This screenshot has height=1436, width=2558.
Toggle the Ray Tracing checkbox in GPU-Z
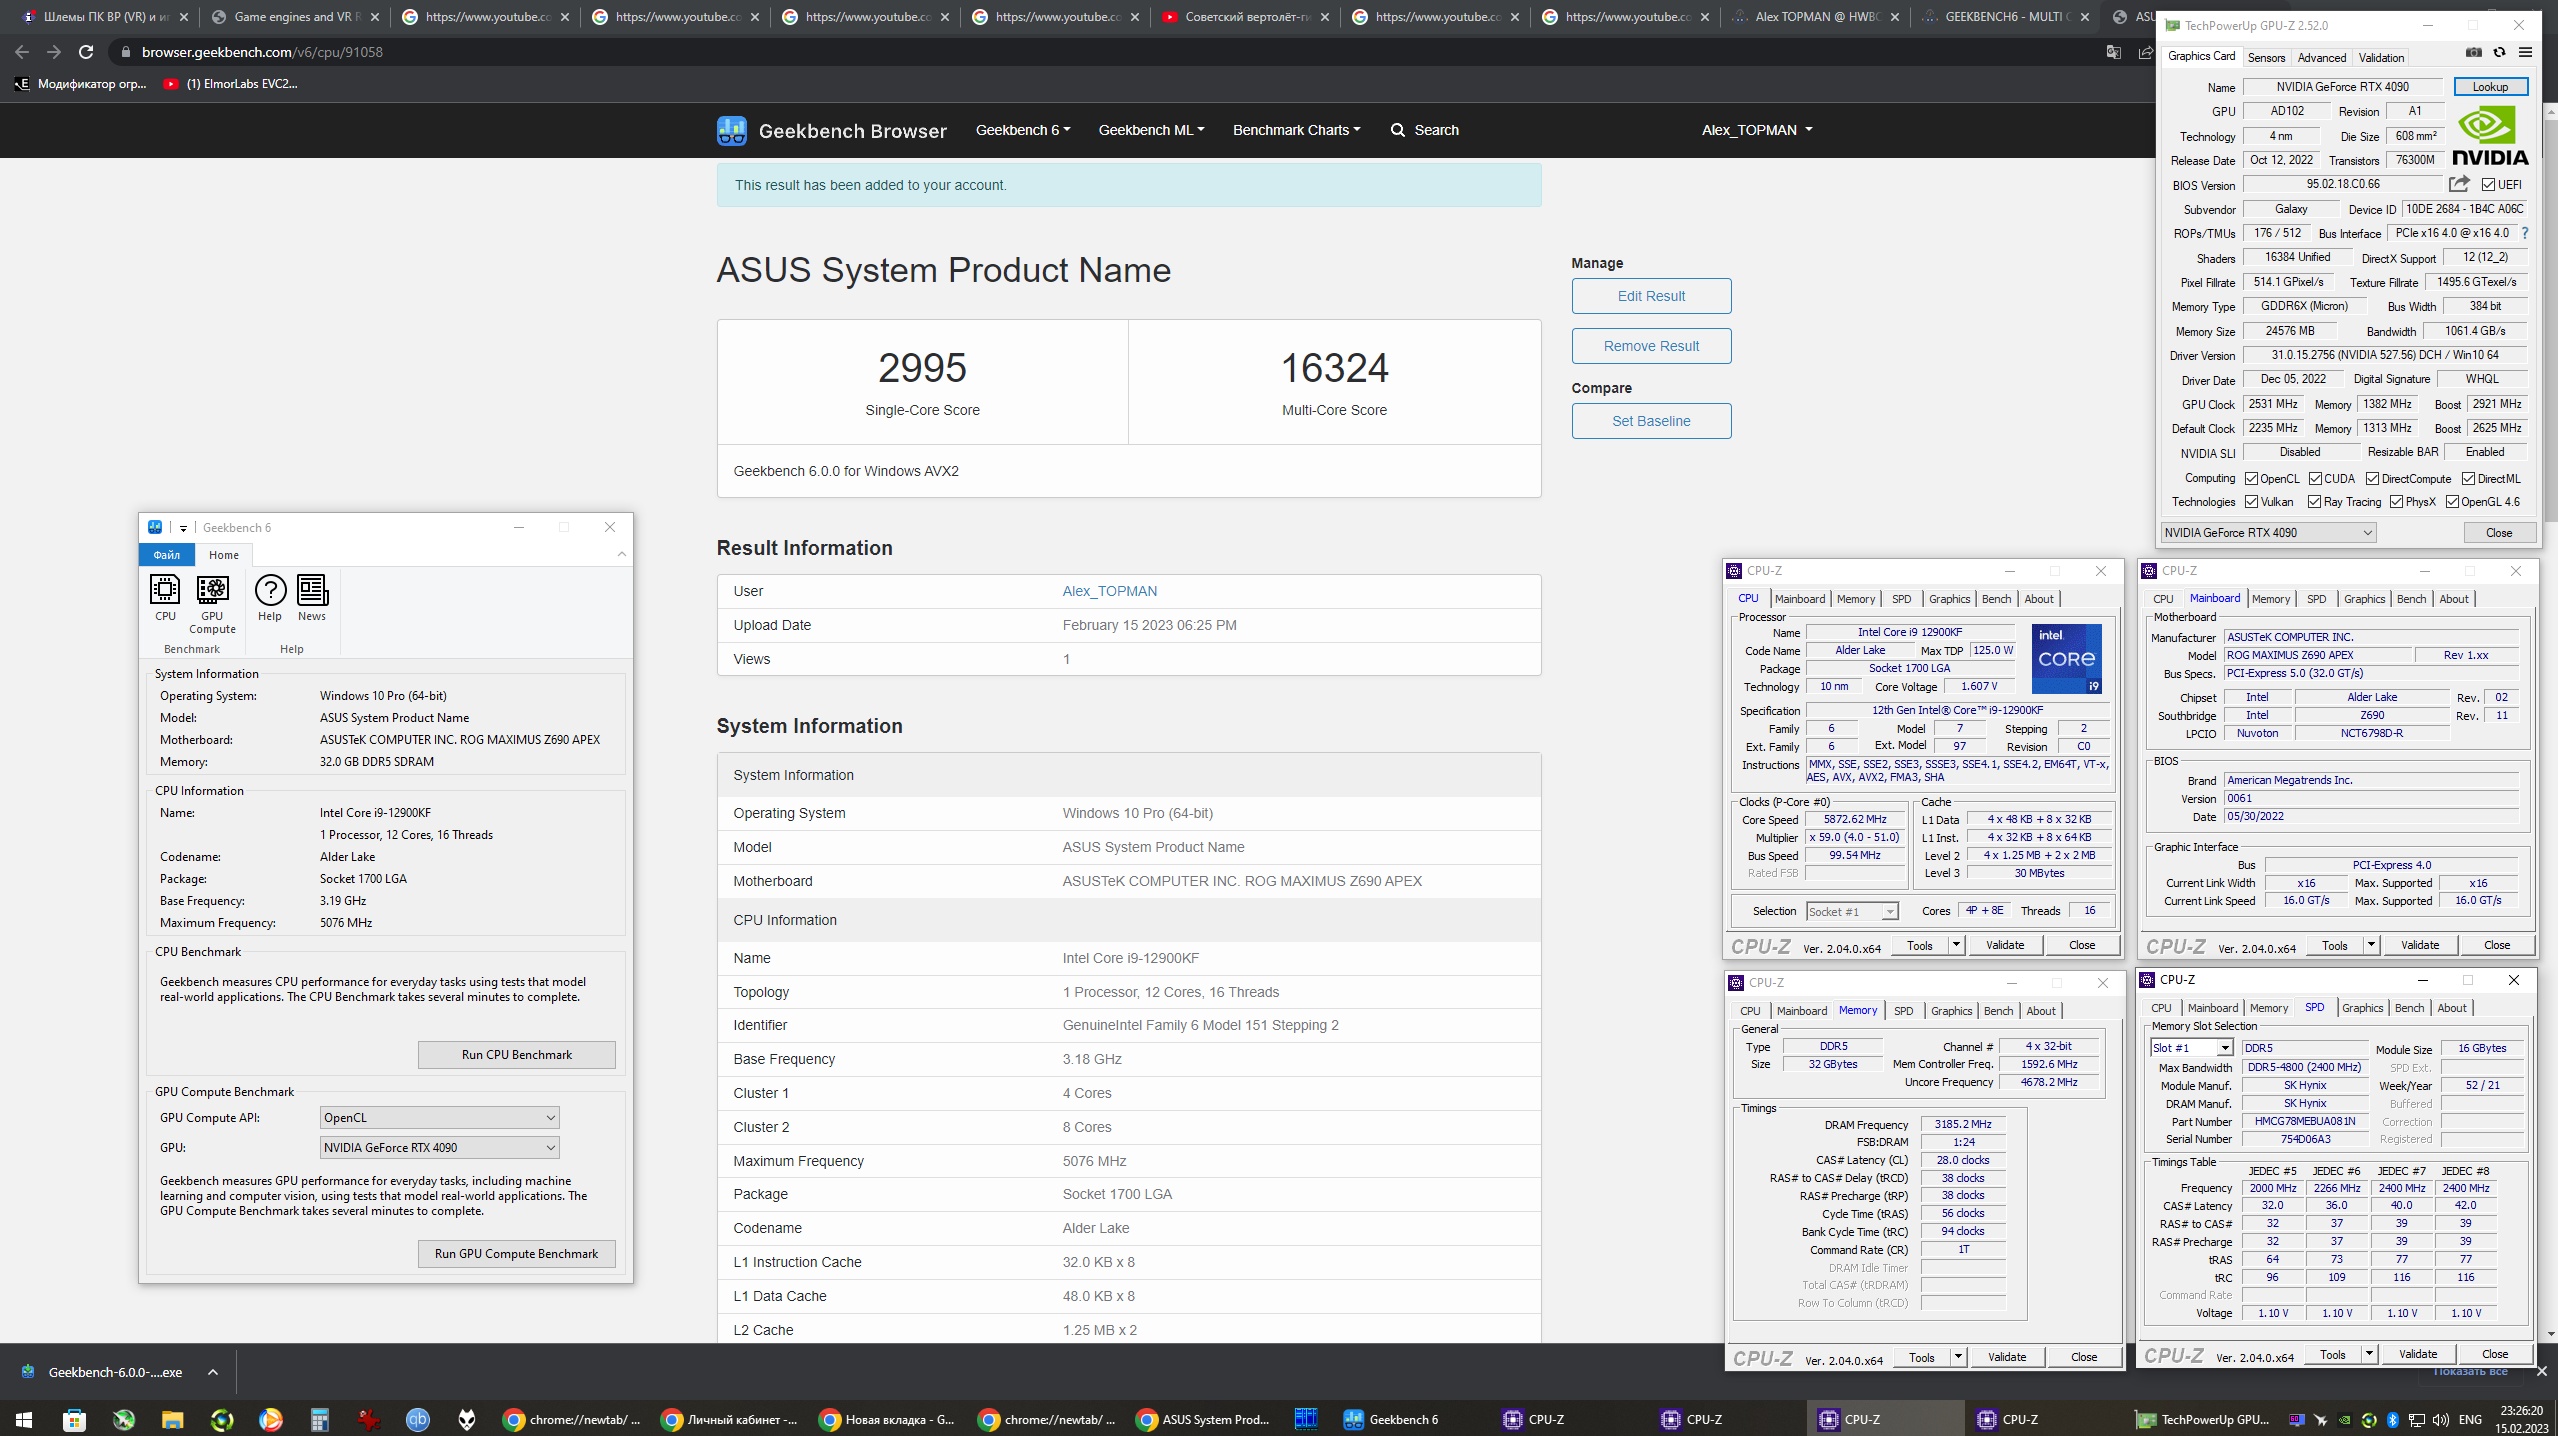2314,502
